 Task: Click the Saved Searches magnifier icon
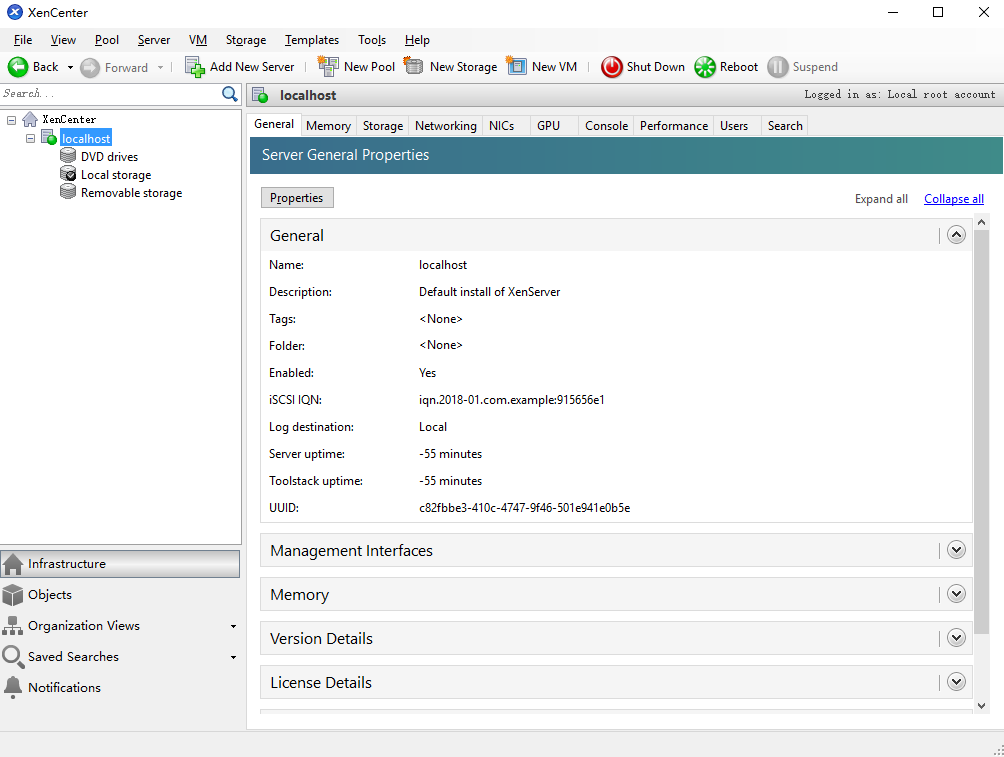pos(13,656)
